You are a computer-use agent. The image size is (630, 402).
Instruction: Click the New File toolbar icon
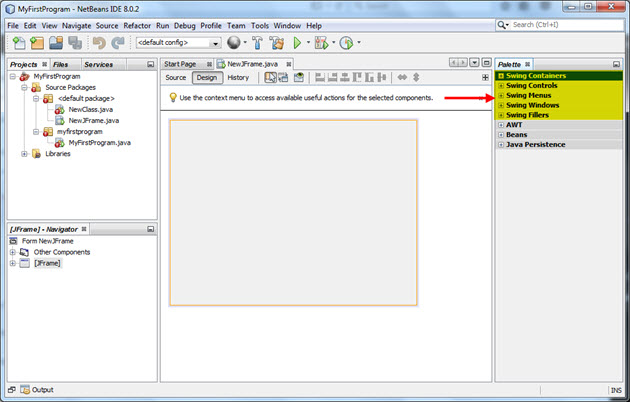coord(19,43)
